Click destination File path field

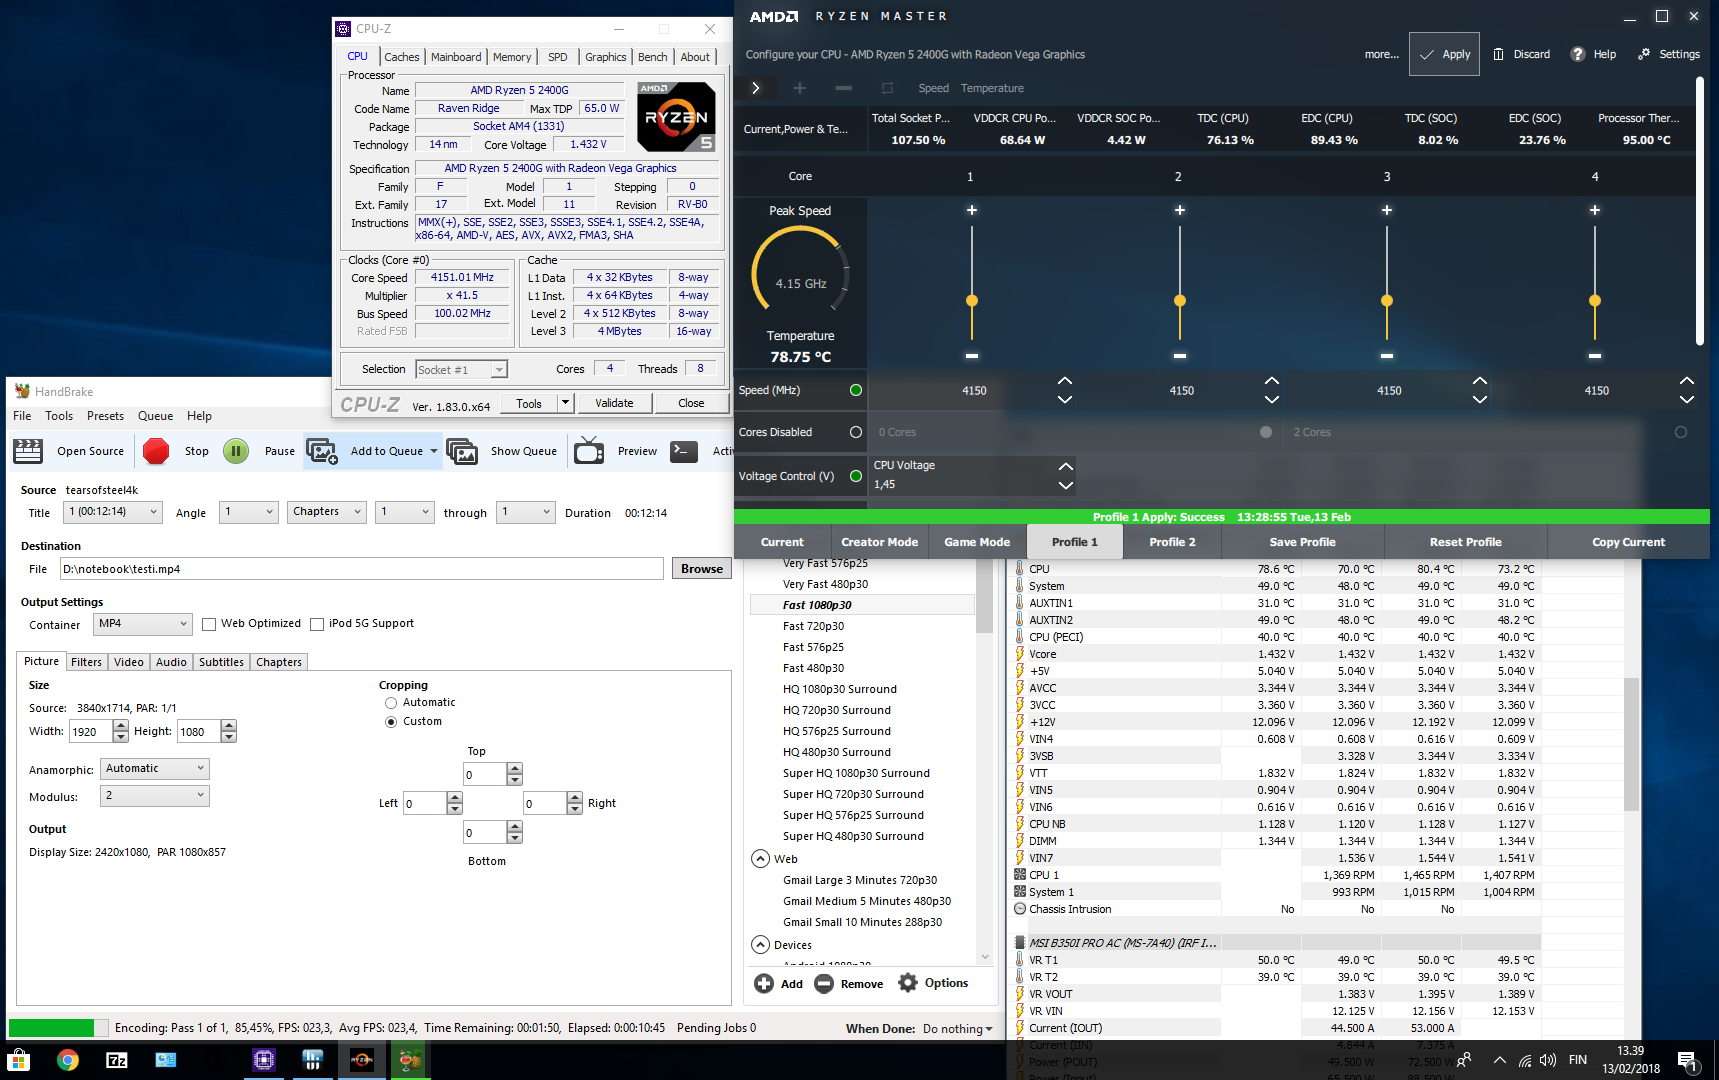362,569
